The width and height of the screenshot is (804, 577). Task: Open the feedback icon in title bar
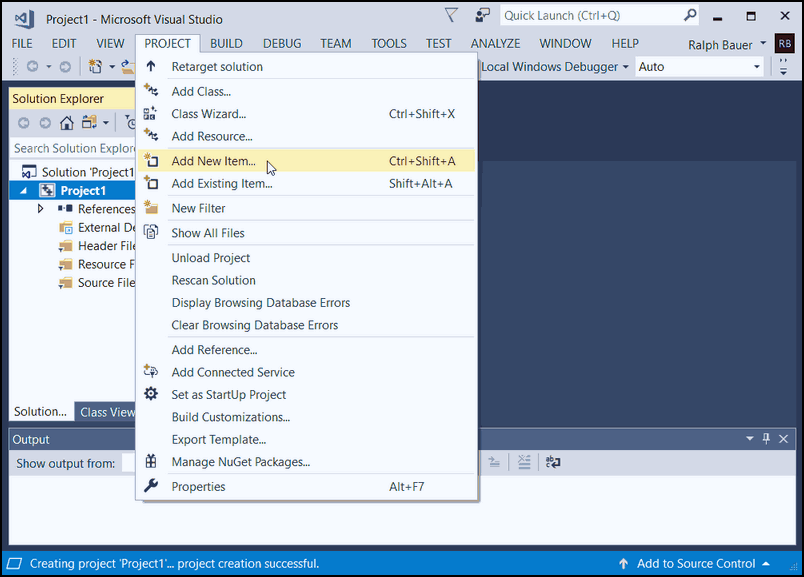[482, 15]
